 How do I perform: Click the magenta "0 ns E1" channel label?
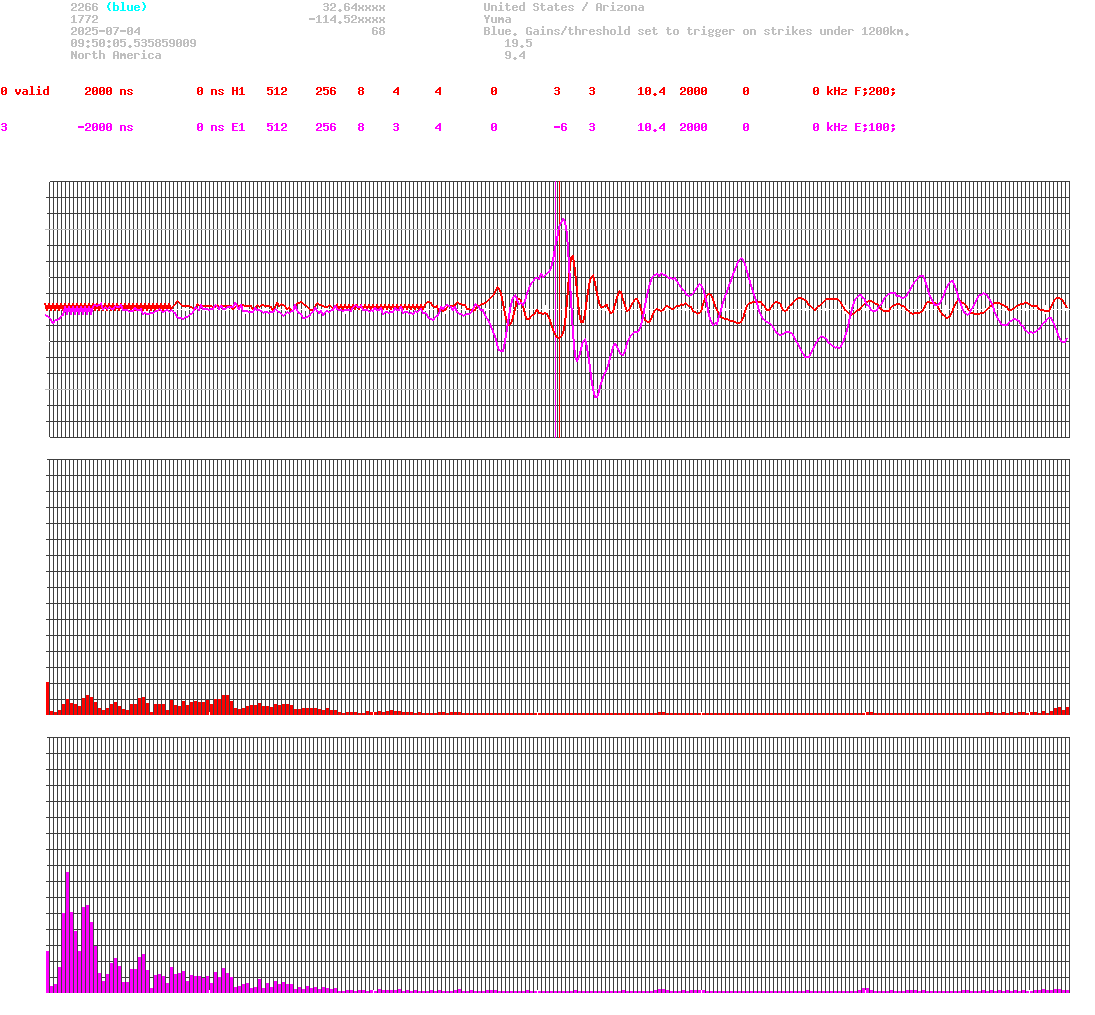221,128
